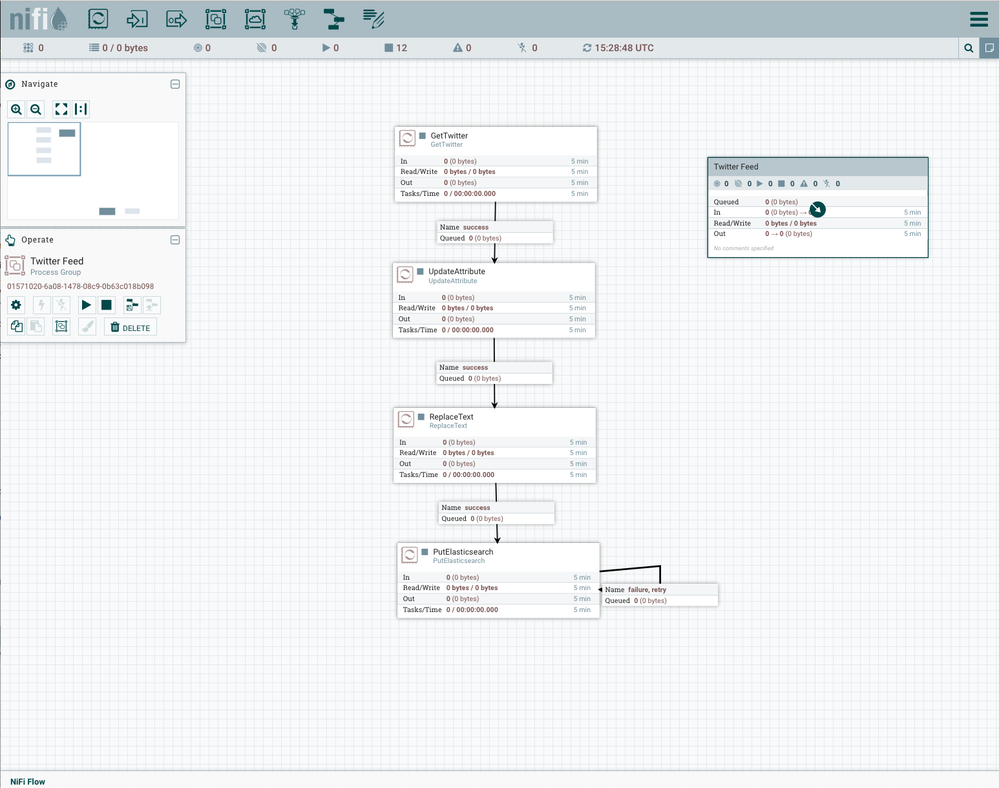
Task: Click the Processor icon in the top toolbar
Action: [x=97, y=18]
